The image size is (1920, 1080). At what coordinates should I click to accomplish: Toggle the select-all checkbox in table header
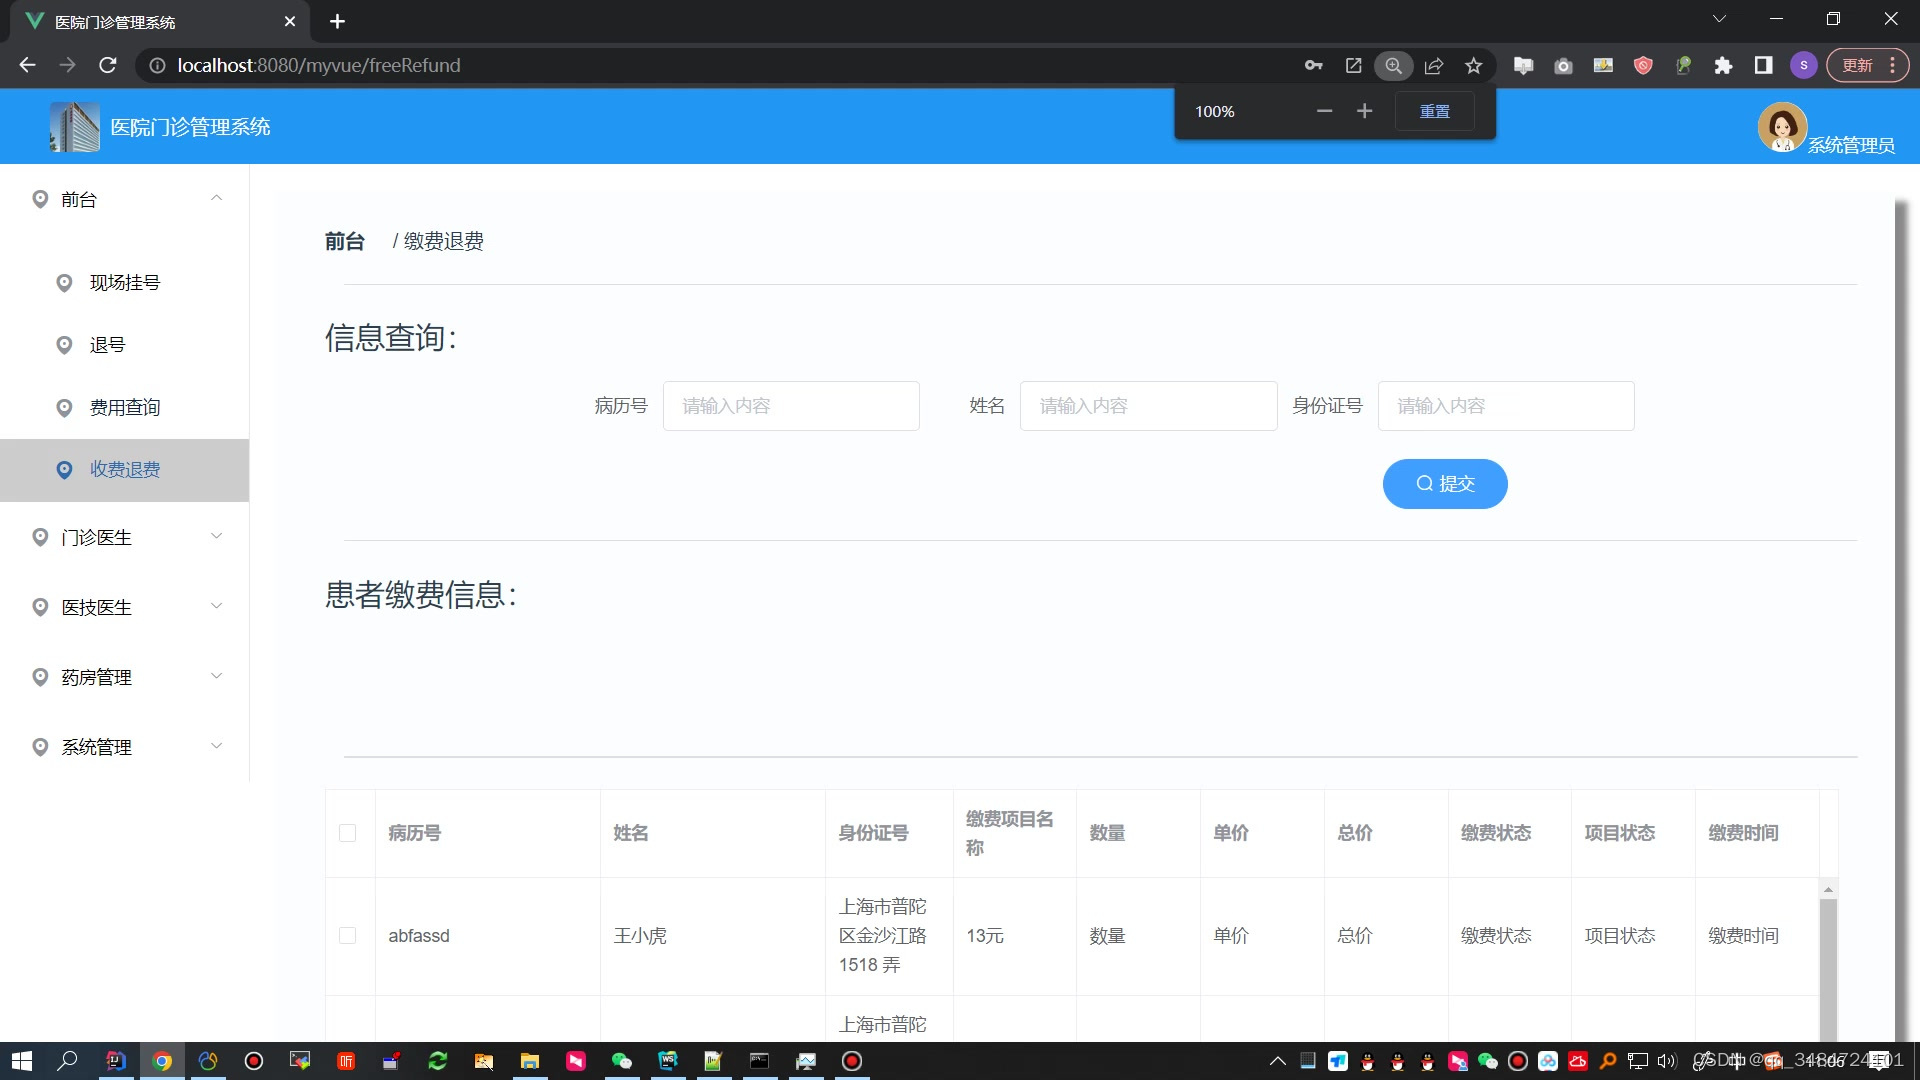click(x=347, y=833)
